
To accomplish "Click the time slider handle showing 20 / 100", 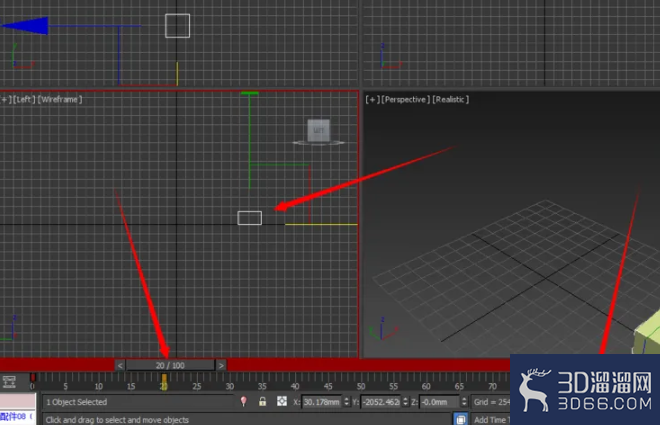I will click(170, 365).
